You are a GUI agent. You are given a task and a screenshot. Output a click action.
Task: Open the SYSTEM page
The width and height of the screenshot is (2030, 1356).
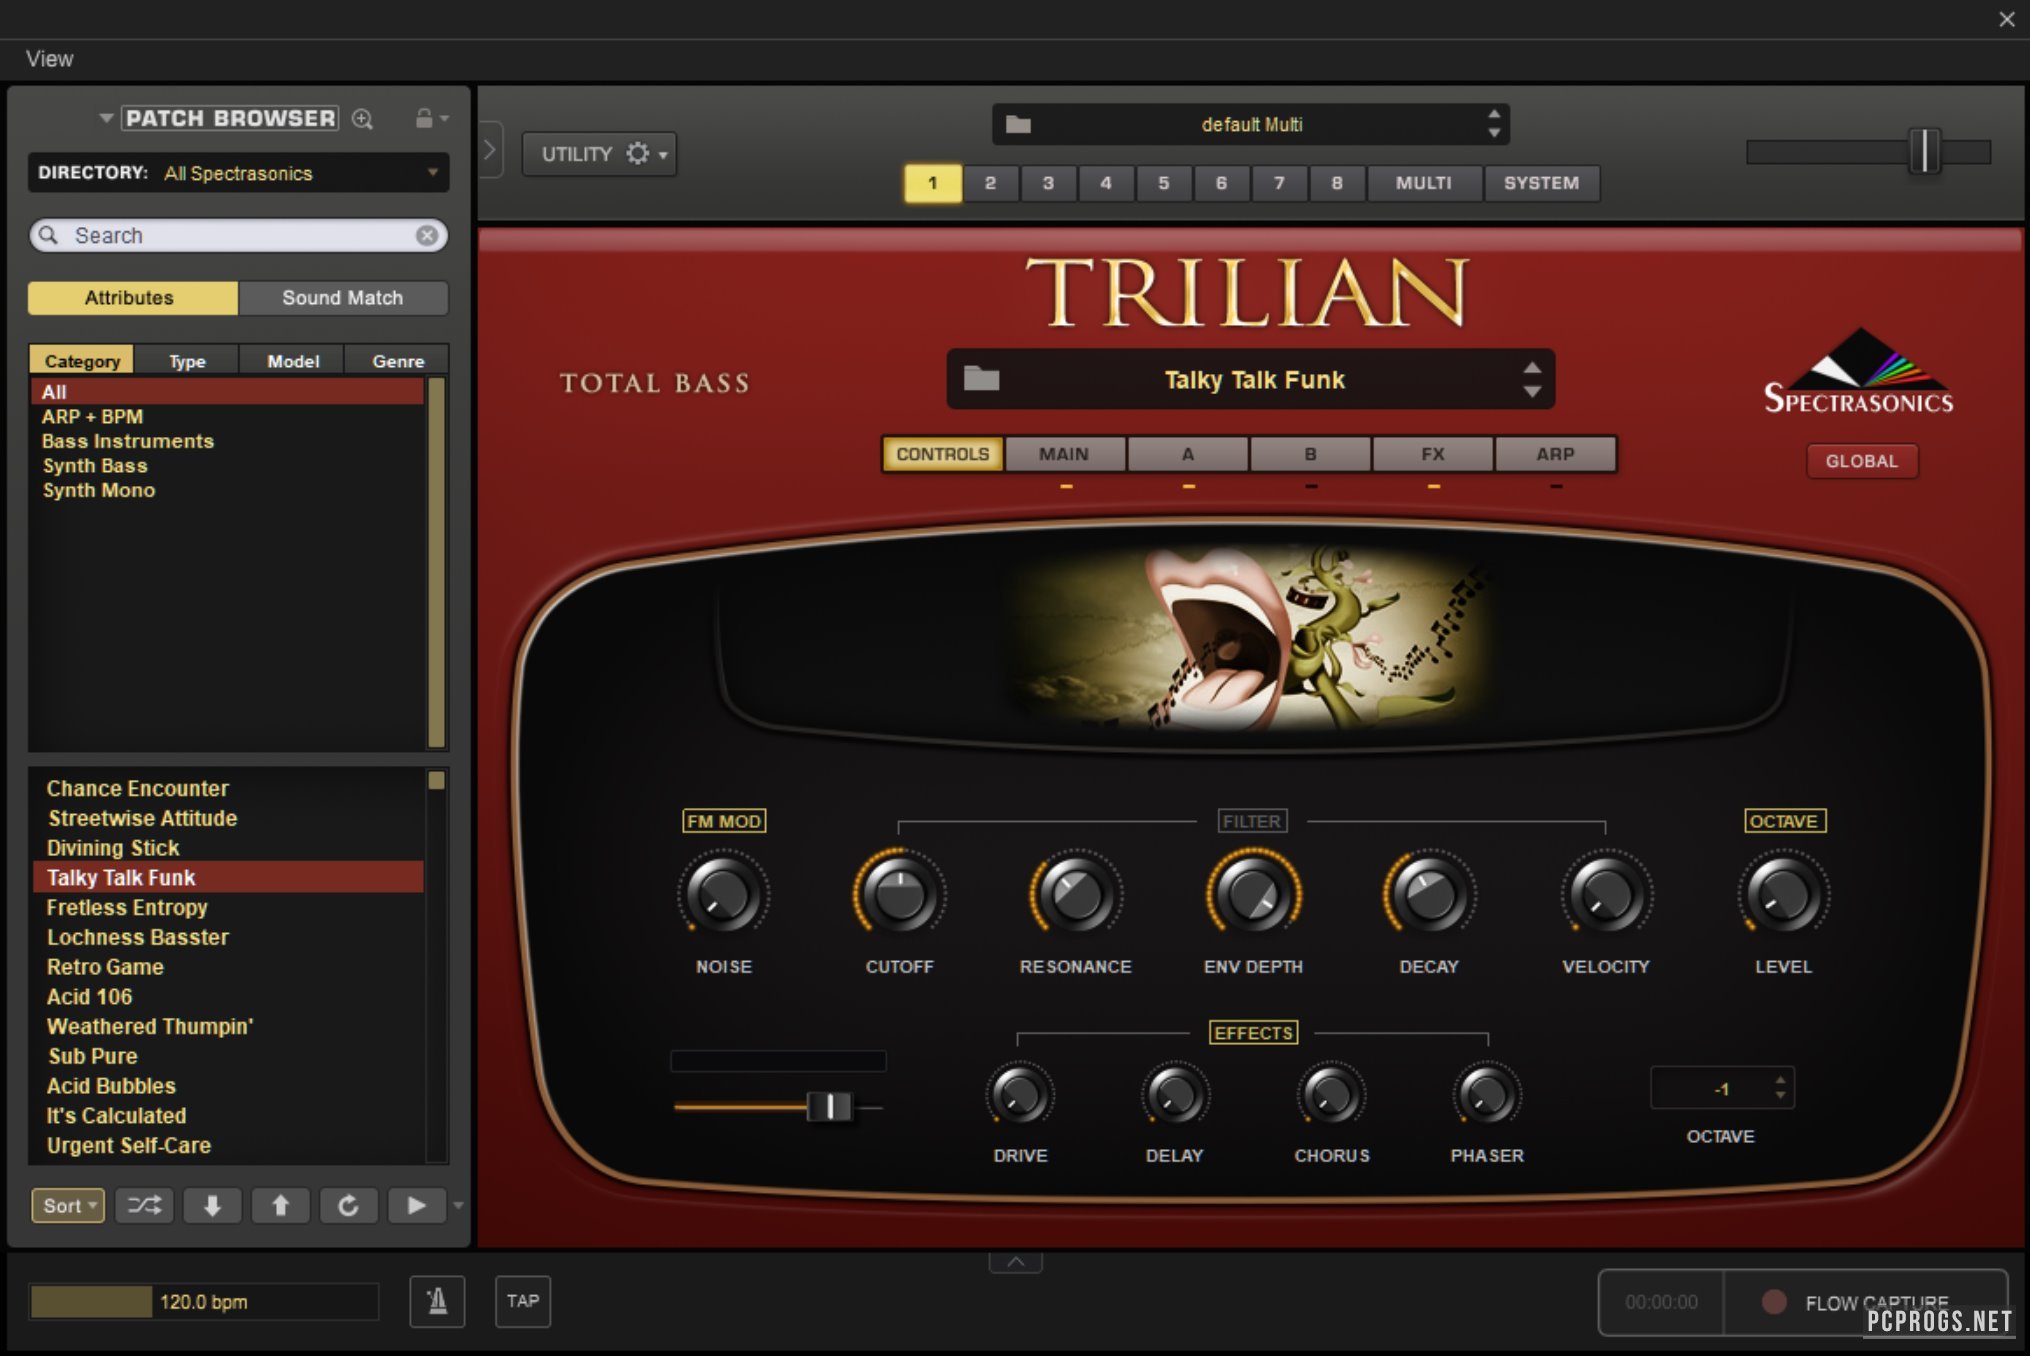(x=1542, y=183)
